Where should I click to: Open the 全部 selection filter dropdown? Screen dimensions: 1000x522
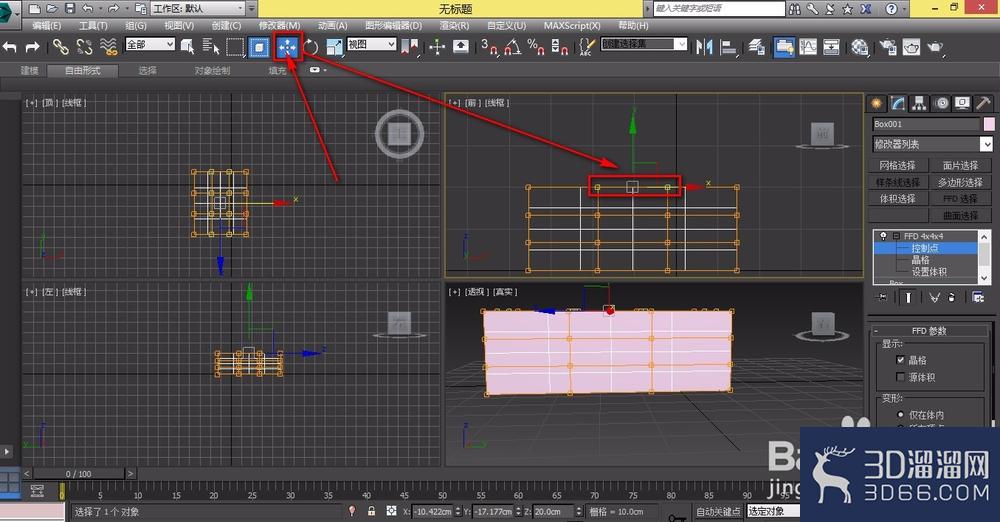150,44
